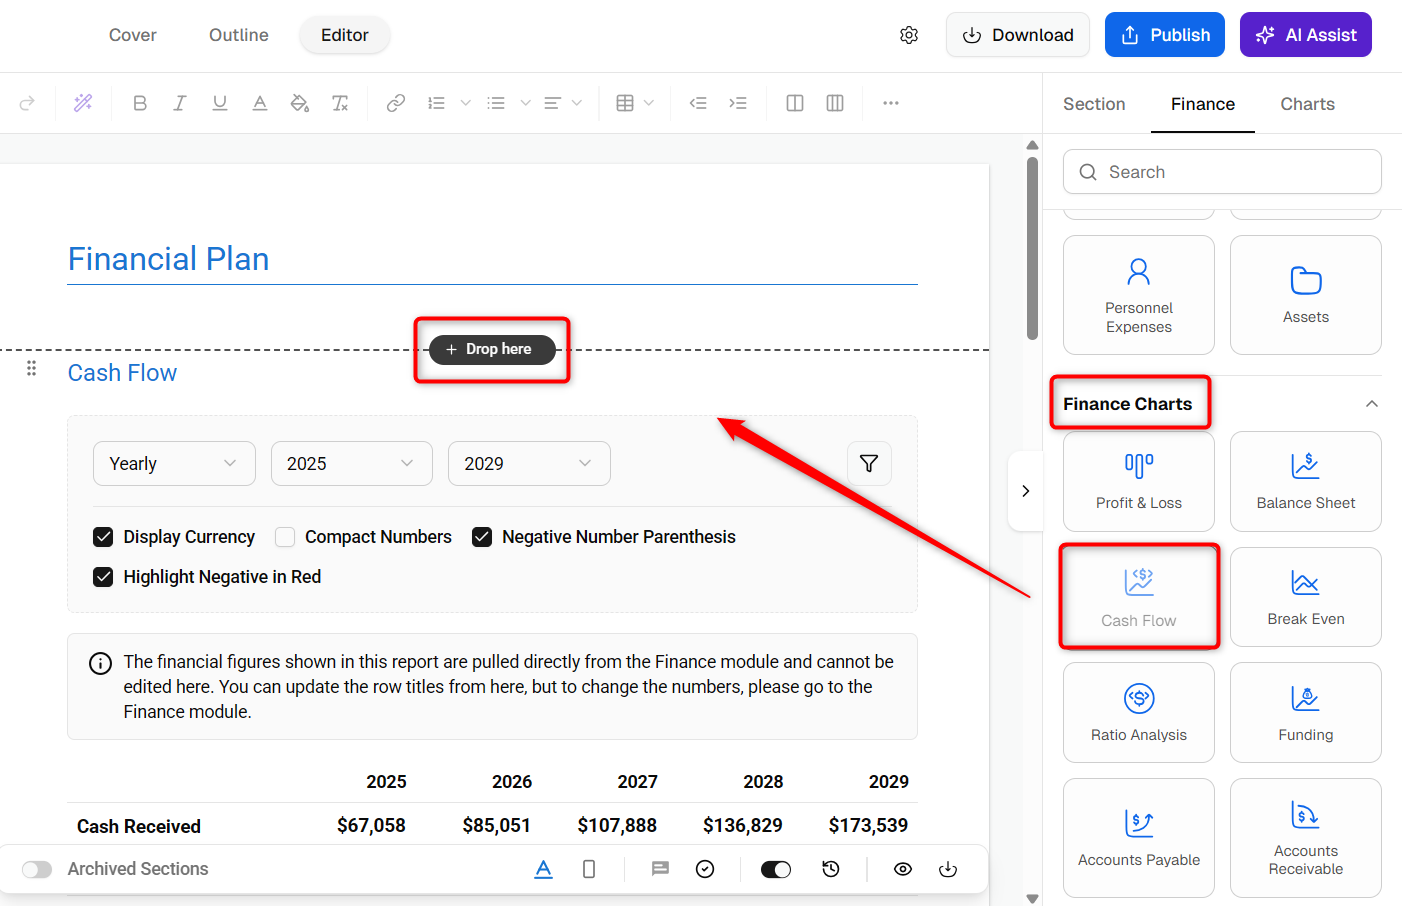Toggle underline formatting
This screenshot has height=906, width=1402.
[220, 103]
